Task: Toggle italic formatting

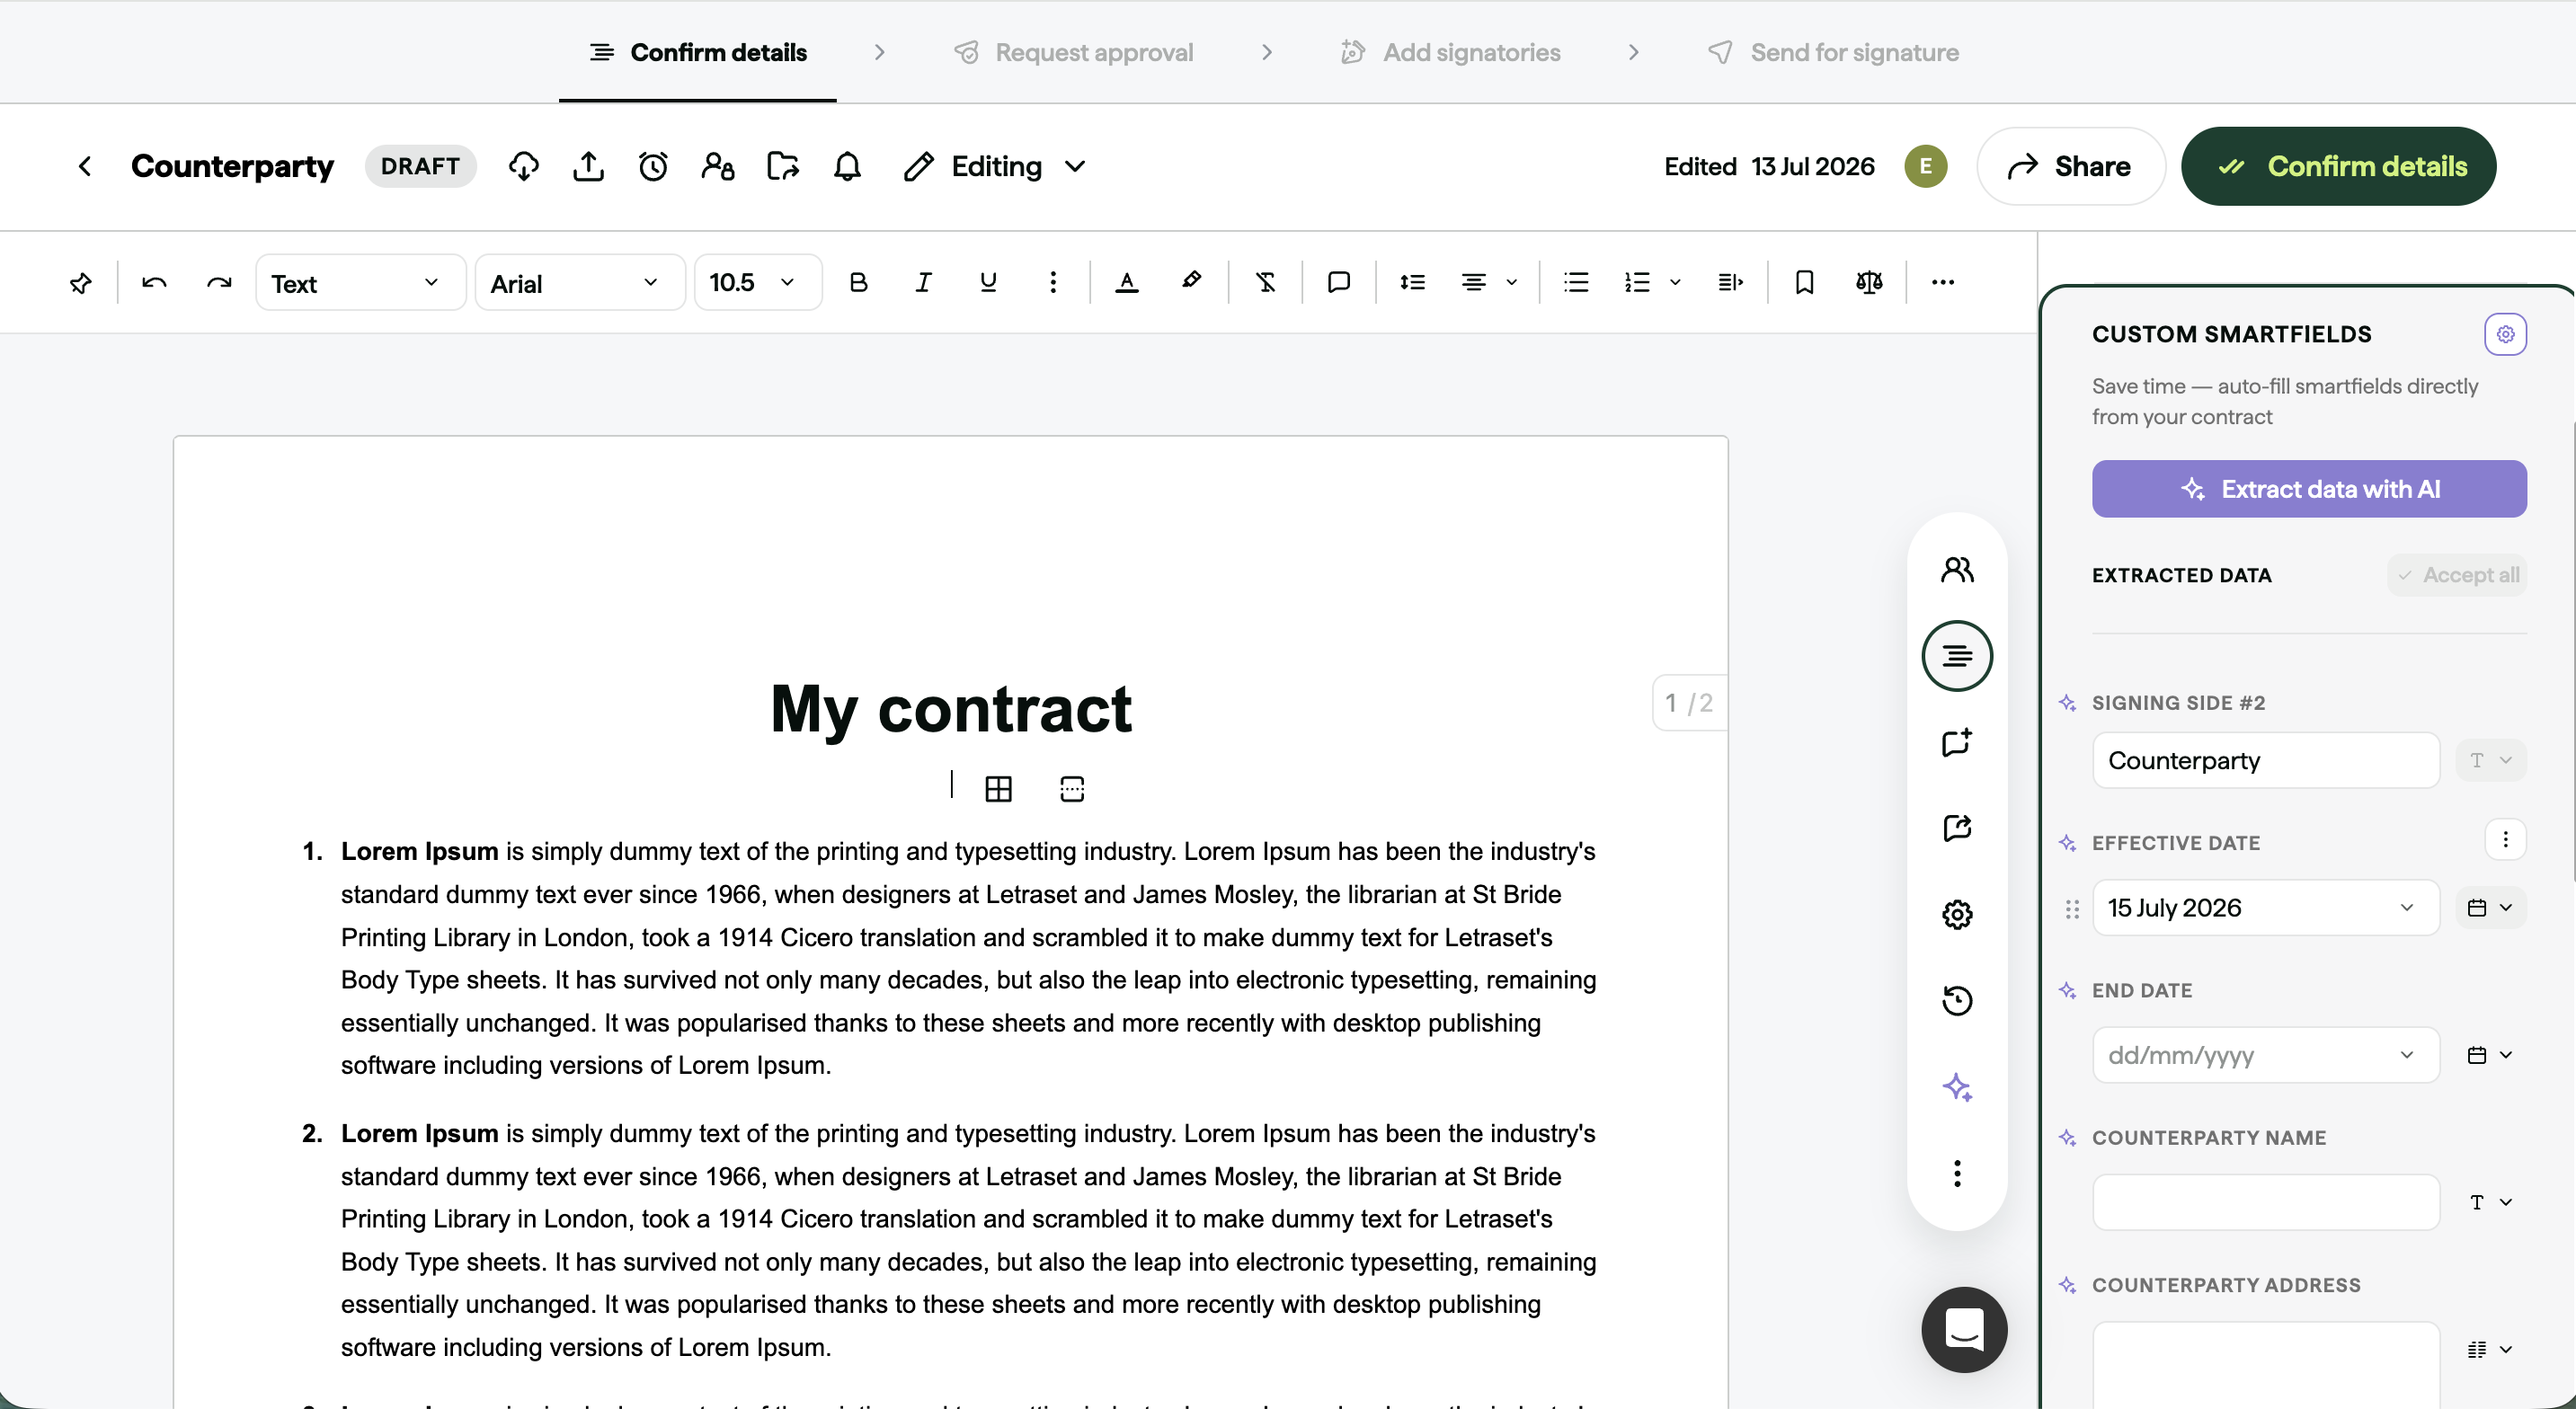Action: coord(923,283)
